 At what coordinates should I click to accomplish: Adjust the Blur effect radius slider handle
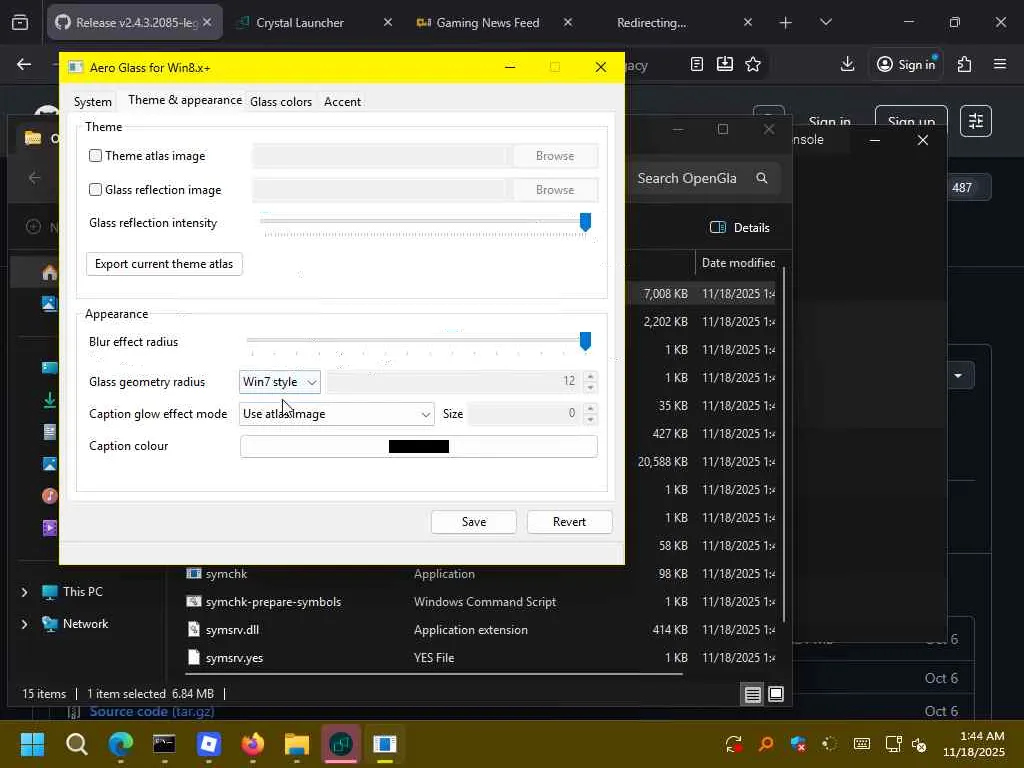pos(585,341)
